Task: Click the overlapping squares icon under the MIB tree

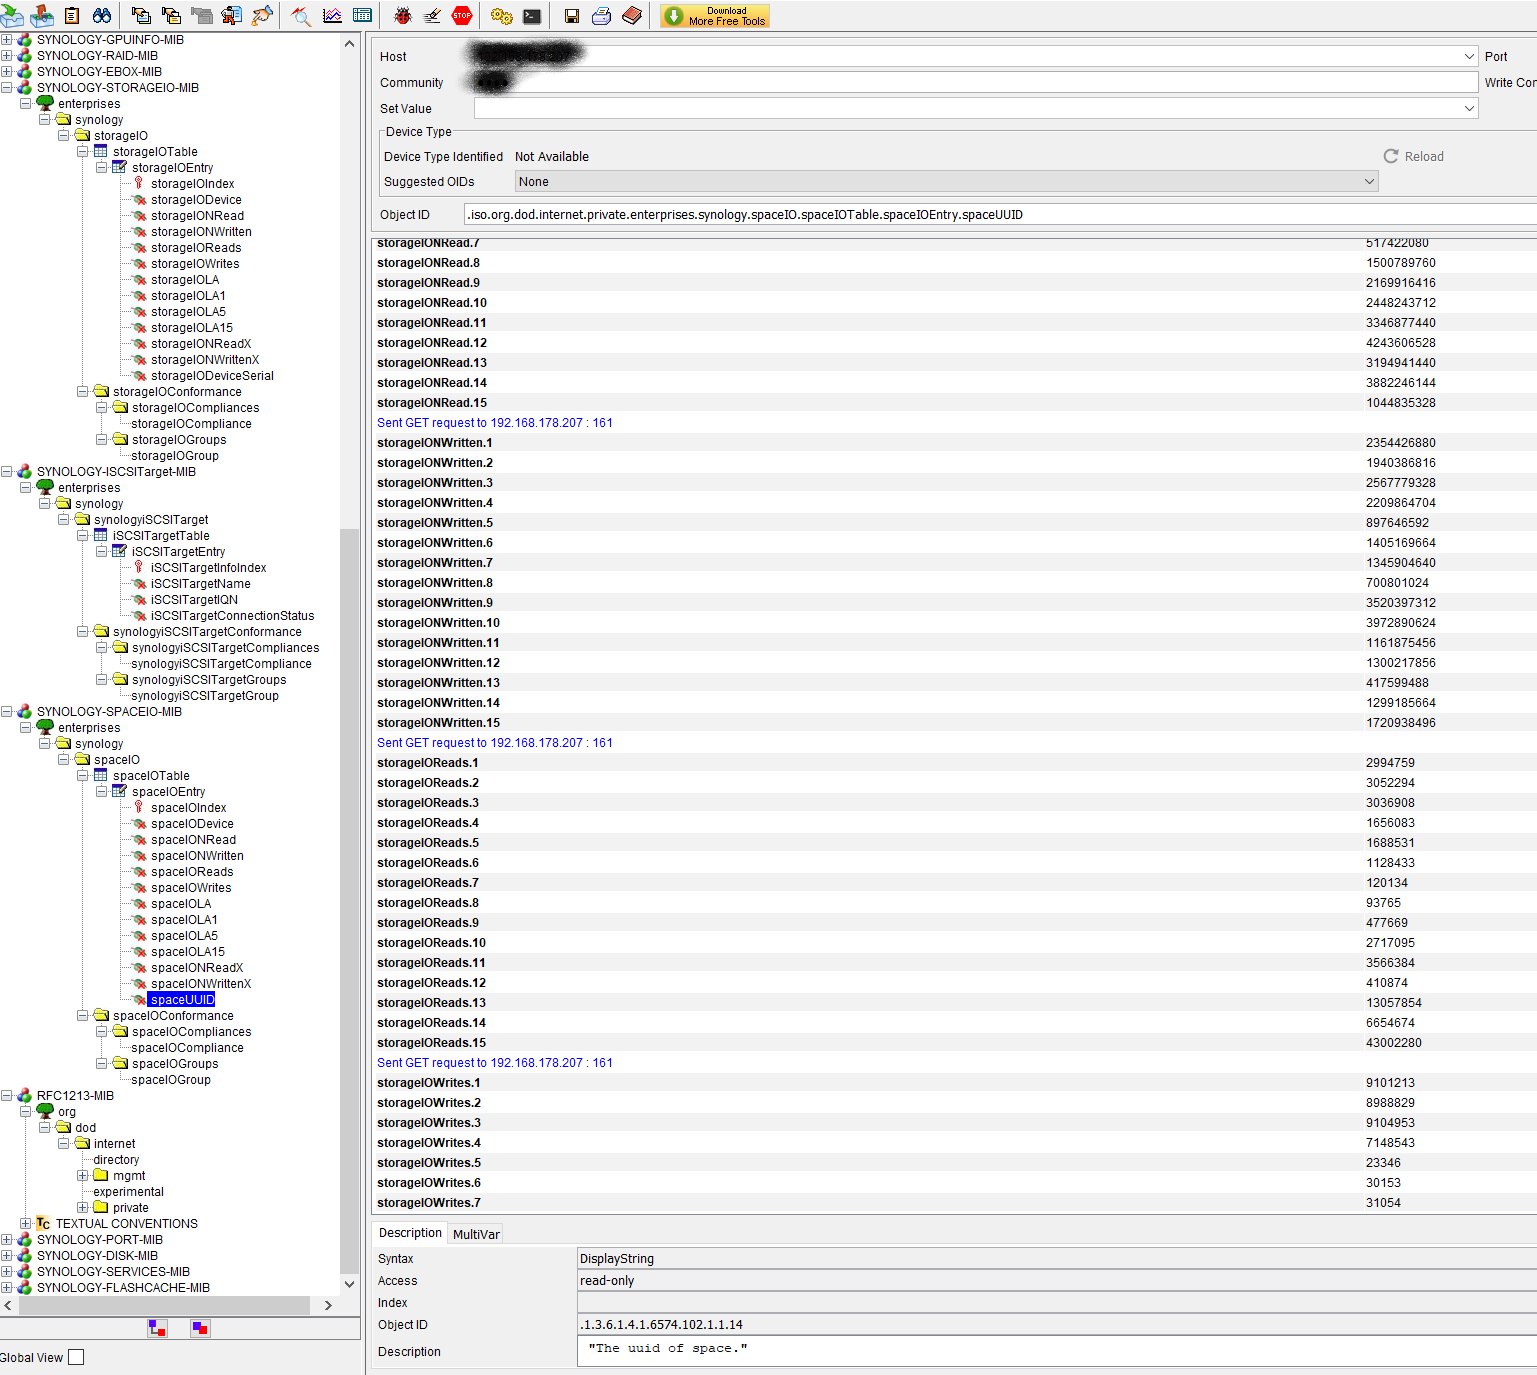Action: click(200, 1328)
